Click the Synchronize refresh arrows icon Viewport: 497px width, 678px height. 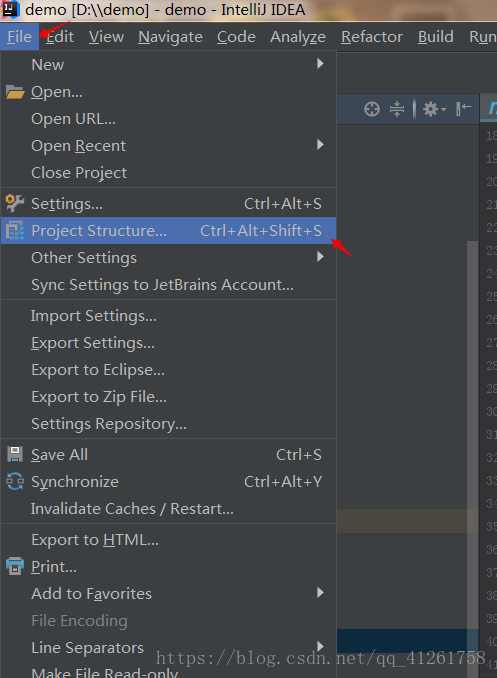click(x=15, y=481)
